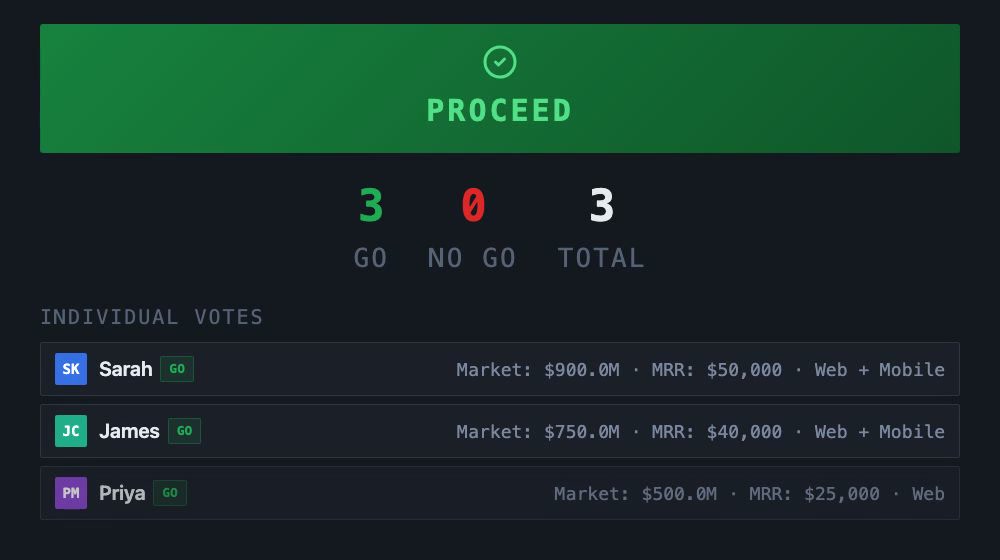Image resolution: width=1000 pixels, height=560 pixels.
Task: Click Sarah's blue SK avatar
Action: (71, 369)
